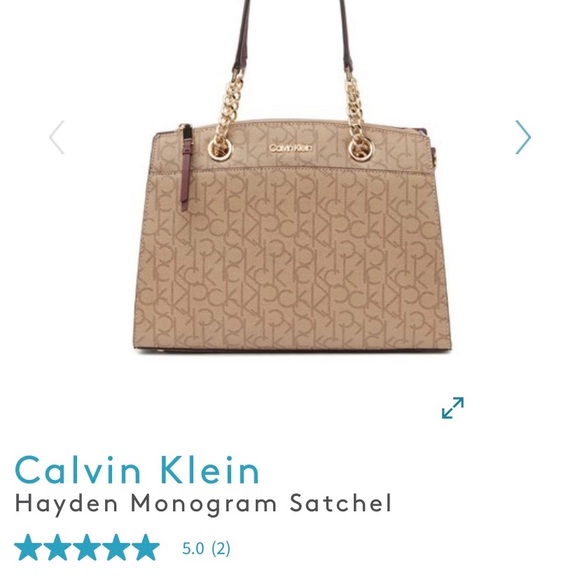
Task: Click the first rating star
Action: click(x=28, y=547)
